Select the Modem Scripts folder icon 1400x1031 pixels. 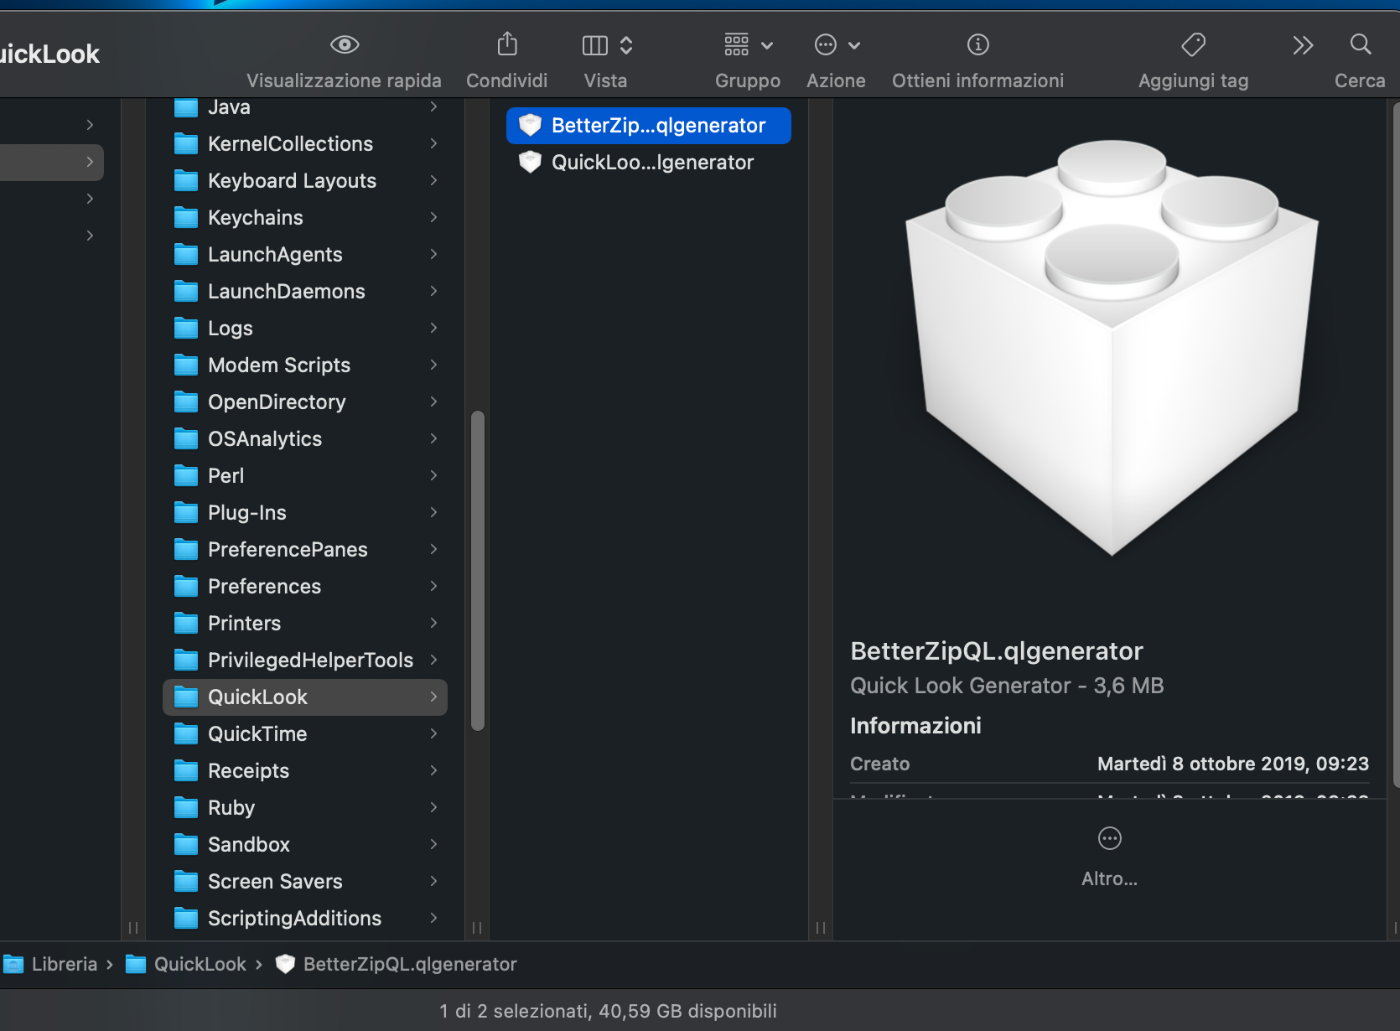coord(186,365)
